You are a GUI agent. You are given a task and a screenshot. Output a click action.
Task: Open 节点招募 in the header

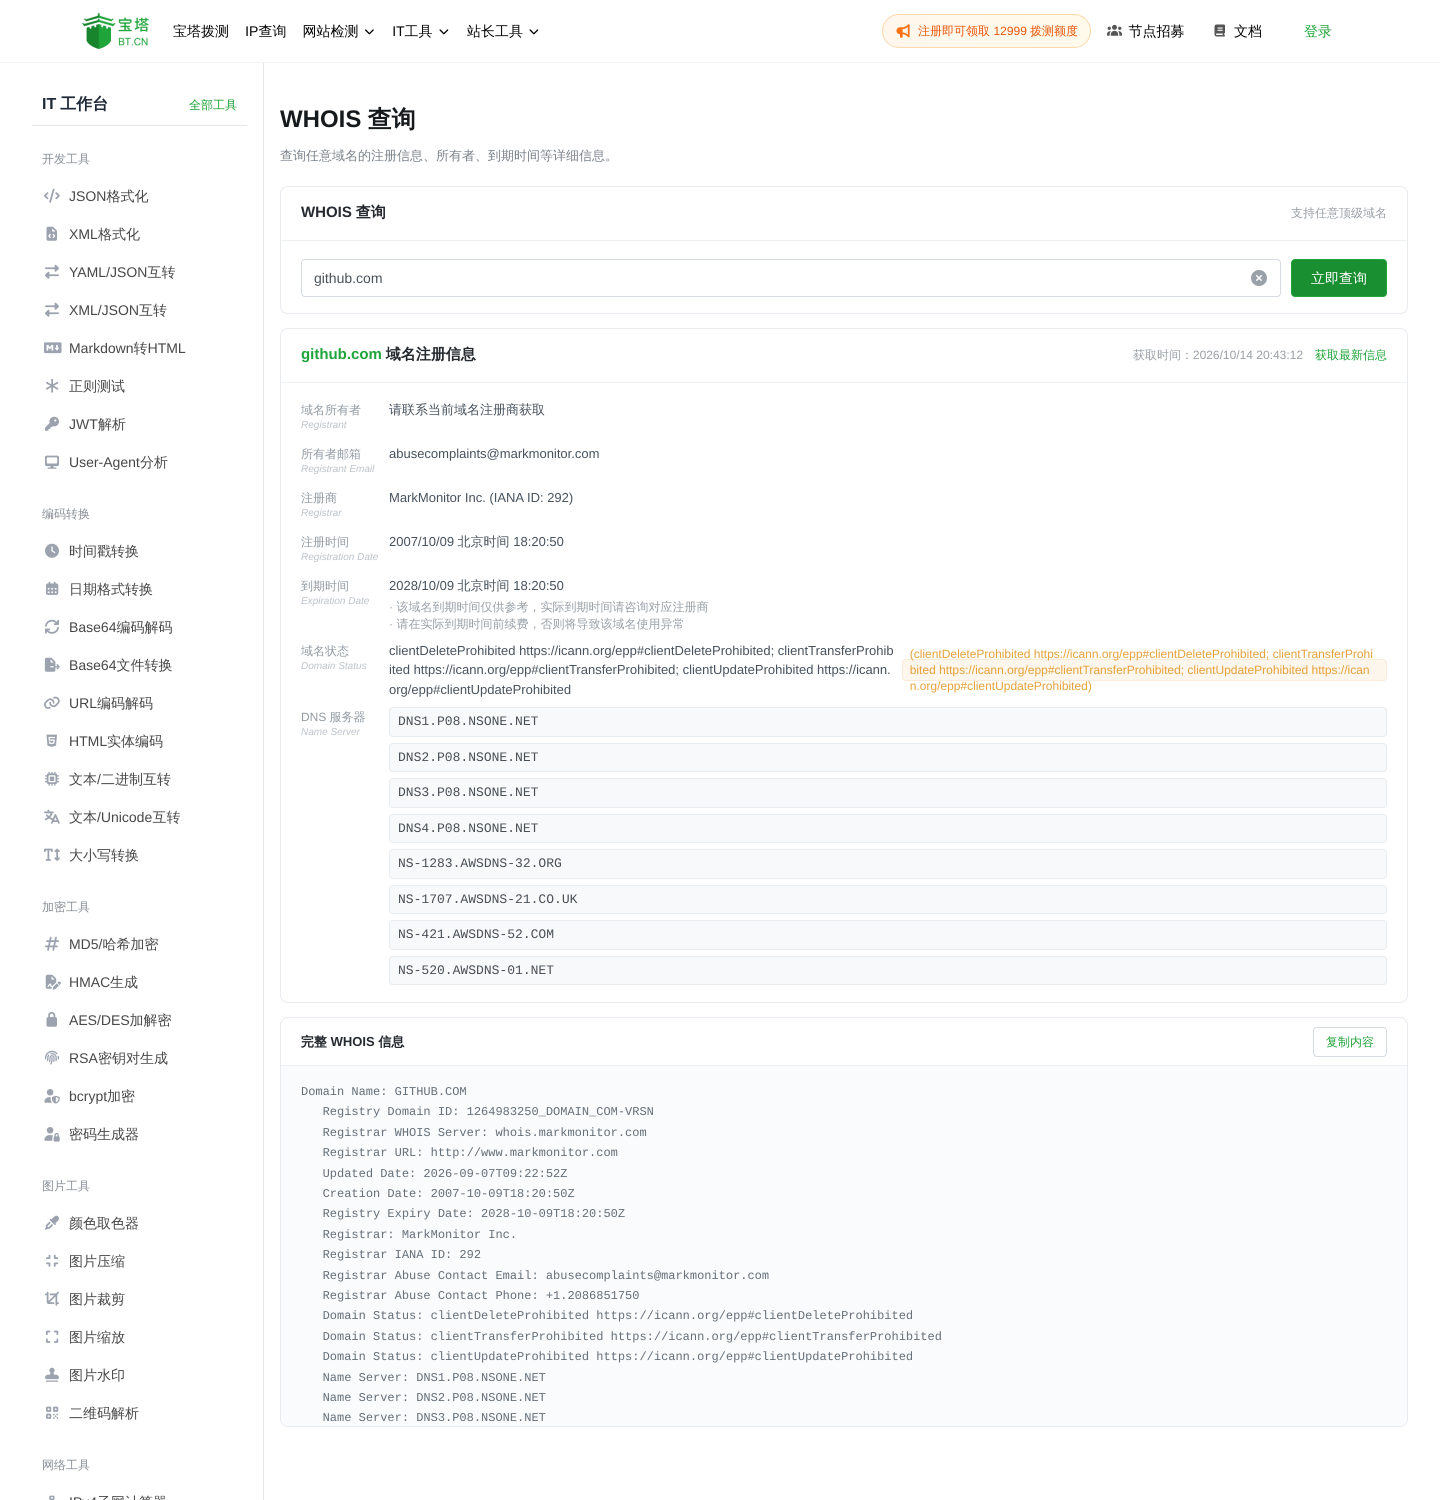pyautogui.click(x=1145, y=31)
